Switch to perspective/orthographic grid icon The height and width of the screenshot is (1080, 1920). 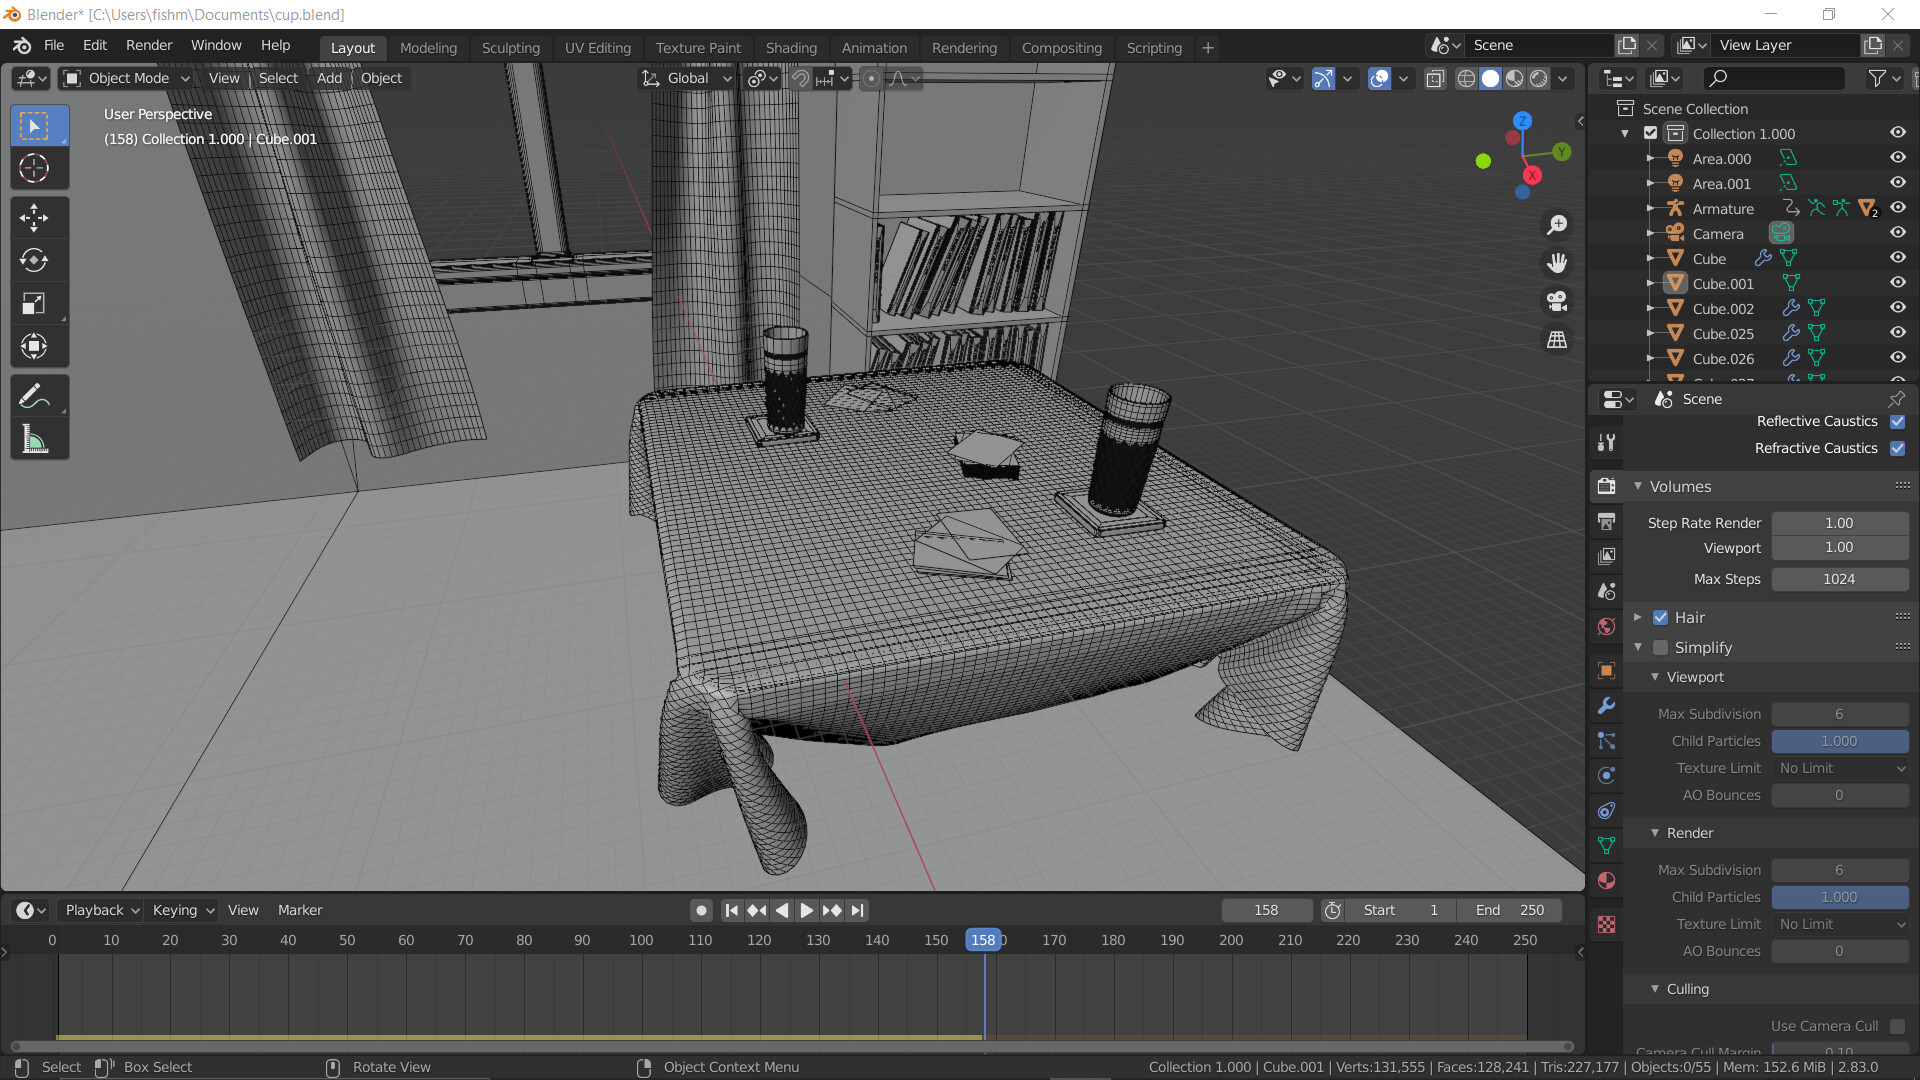click(1557, 340)
